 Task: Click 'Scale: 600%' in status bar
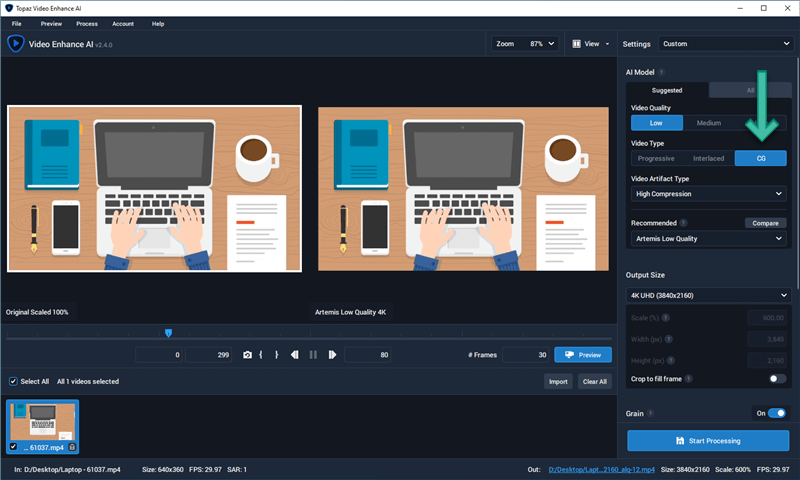click(x=733, y=469)
